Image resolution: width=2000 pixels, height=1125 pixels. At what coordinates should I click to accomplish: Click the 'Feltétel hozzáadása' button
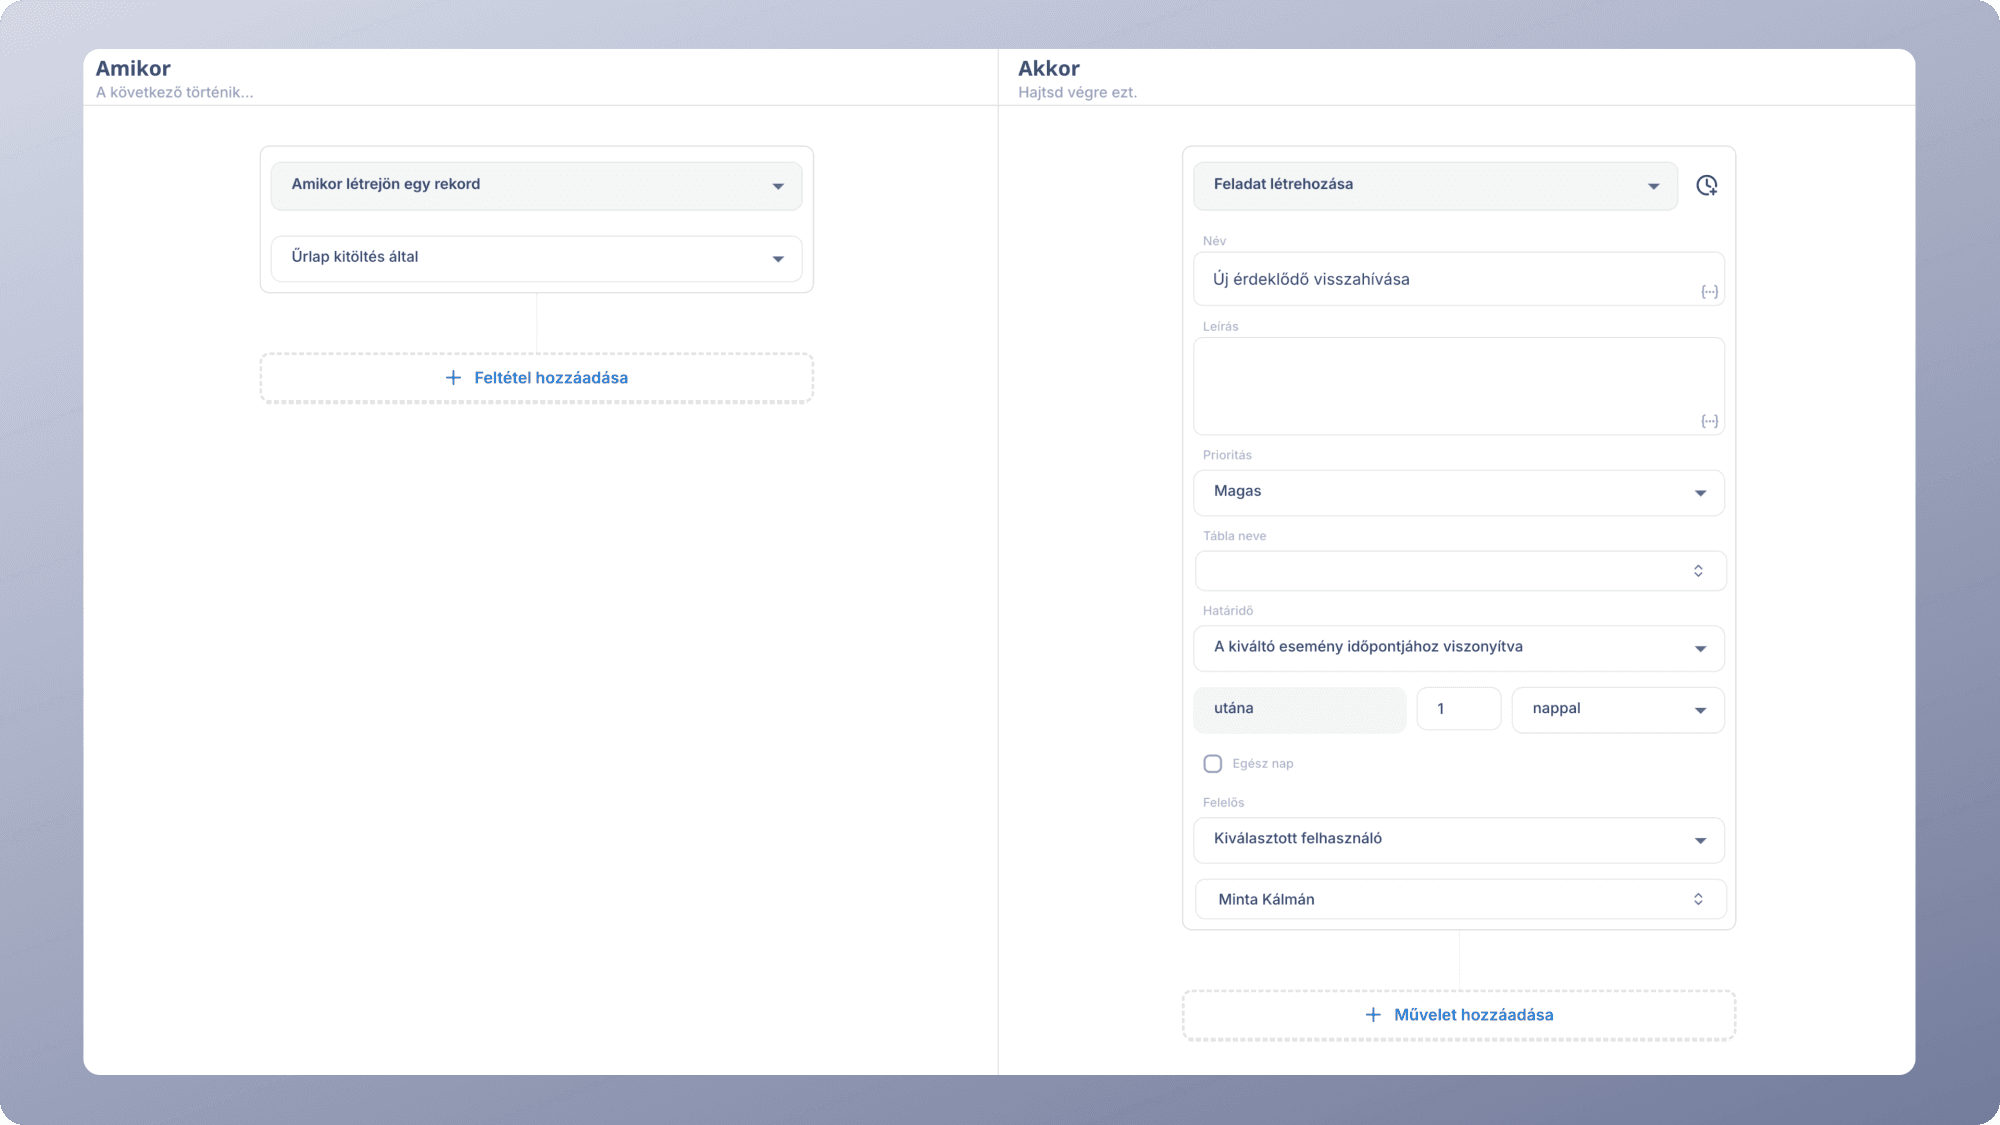(x=536, y=378)
